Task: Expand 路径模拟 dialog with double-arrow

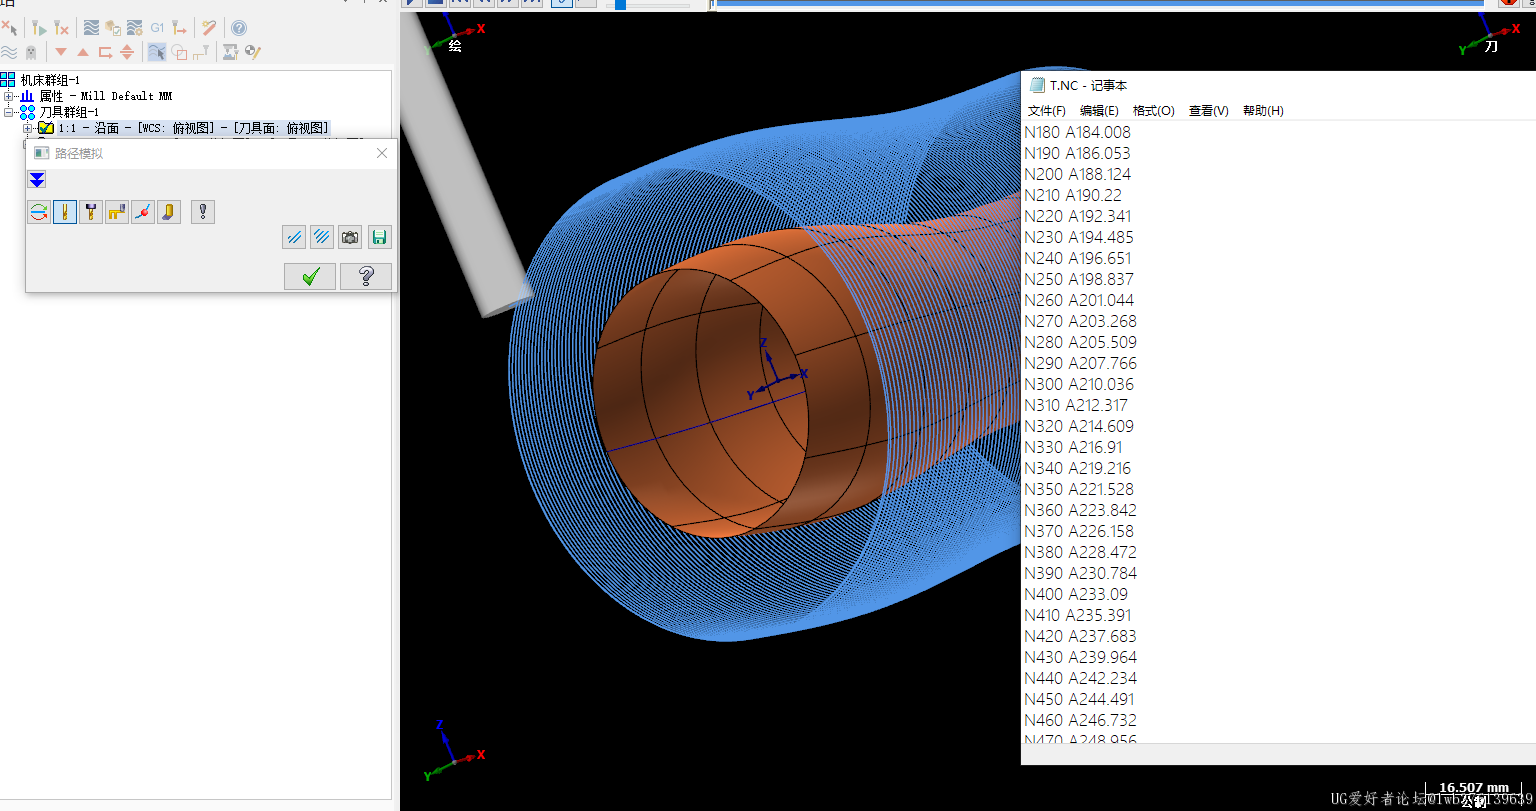Action: pos(37,180)
